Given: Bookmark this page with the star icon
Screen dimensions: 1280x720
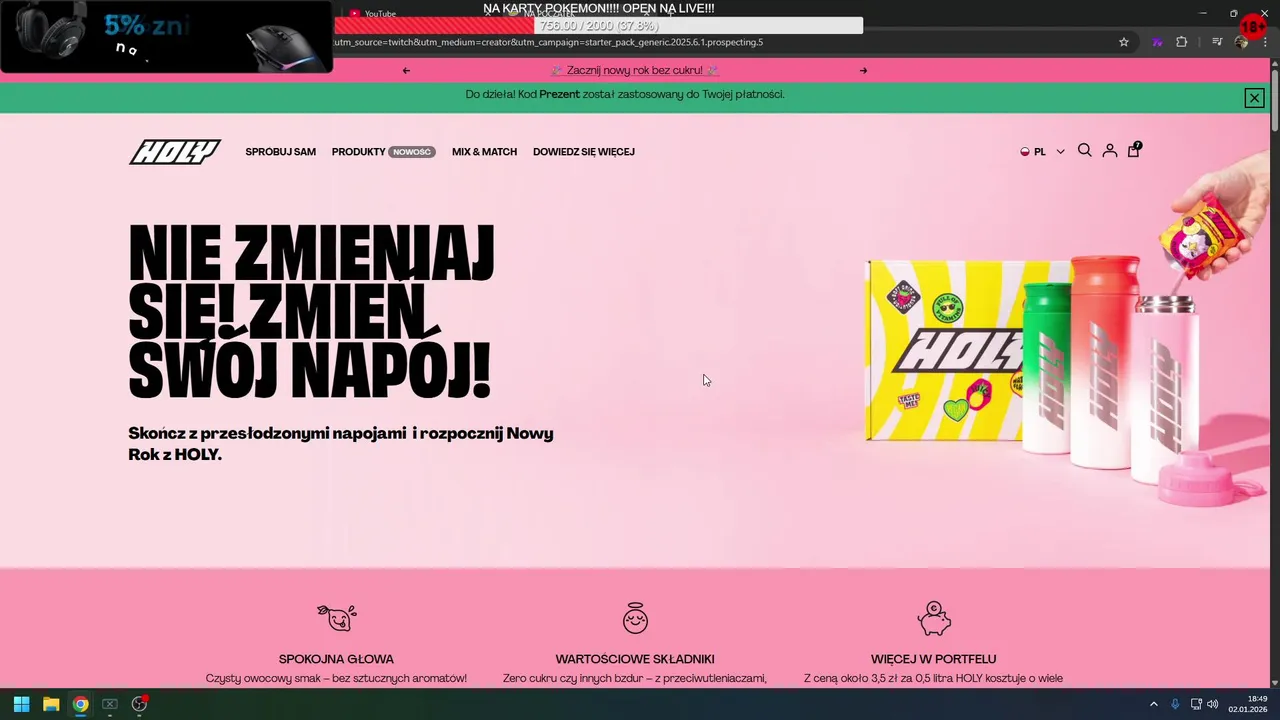Looking at the screenshot, I should (x=1124, y=42).
